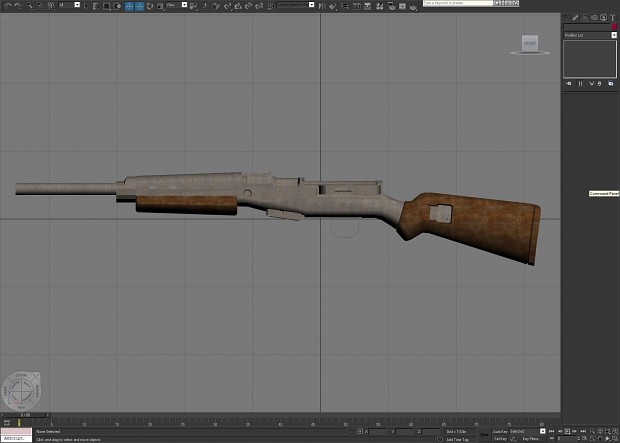Switch to the Motion command panel tab

click(594, 17)
